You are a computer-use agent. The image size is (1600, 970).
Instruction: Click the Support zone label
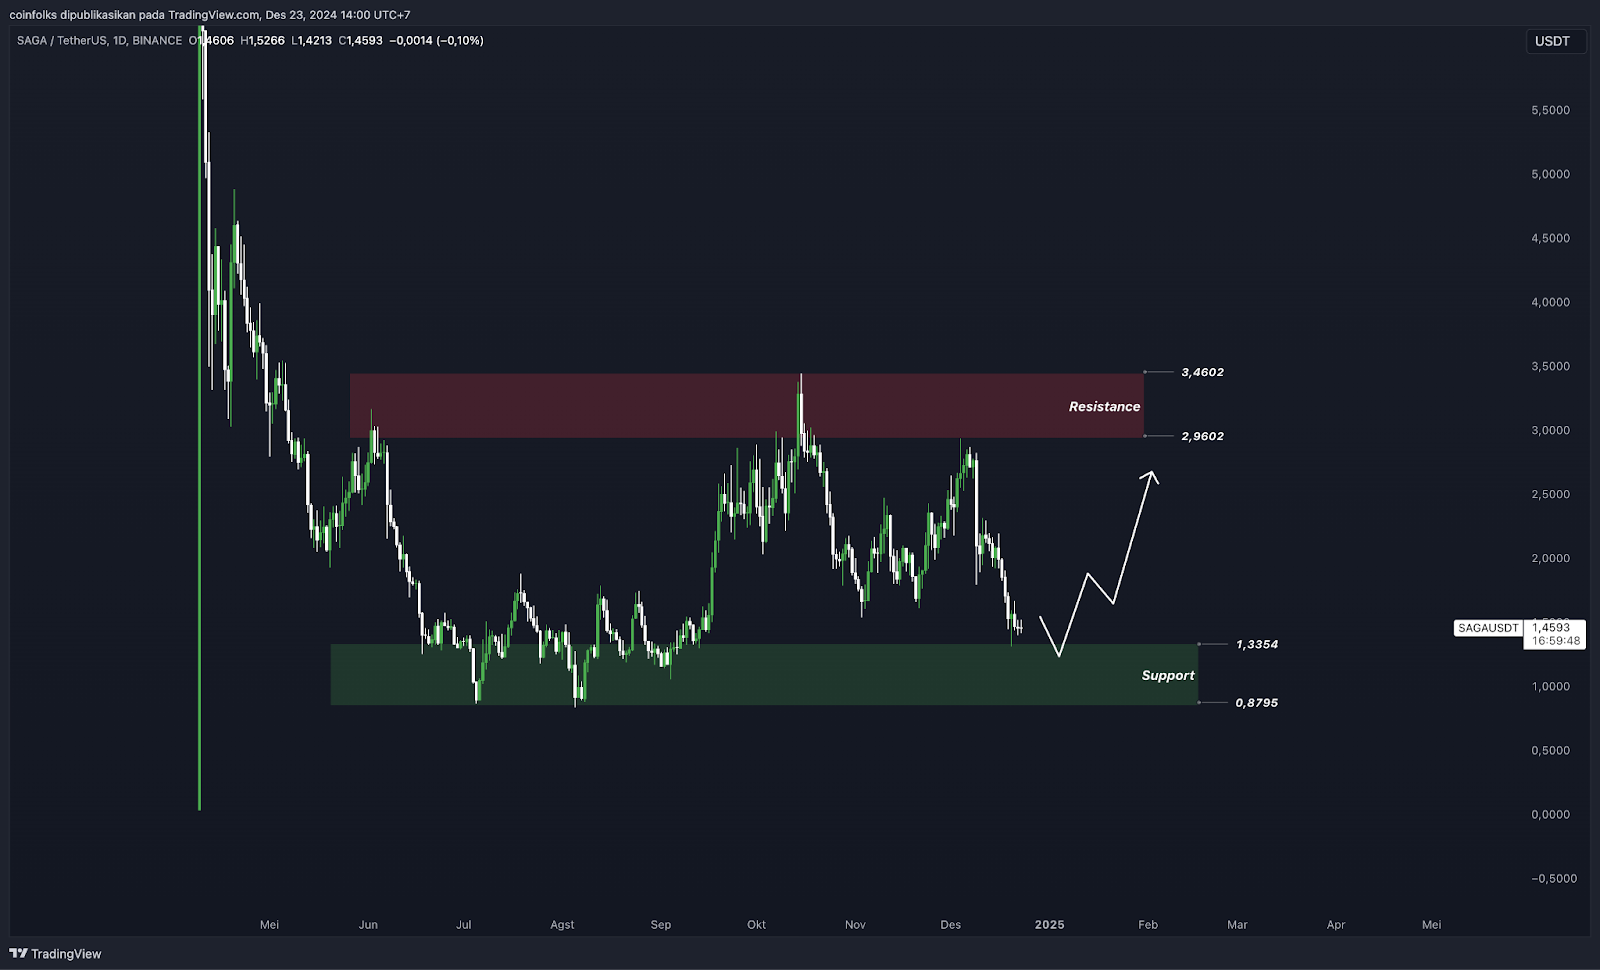pos(1168,676)
